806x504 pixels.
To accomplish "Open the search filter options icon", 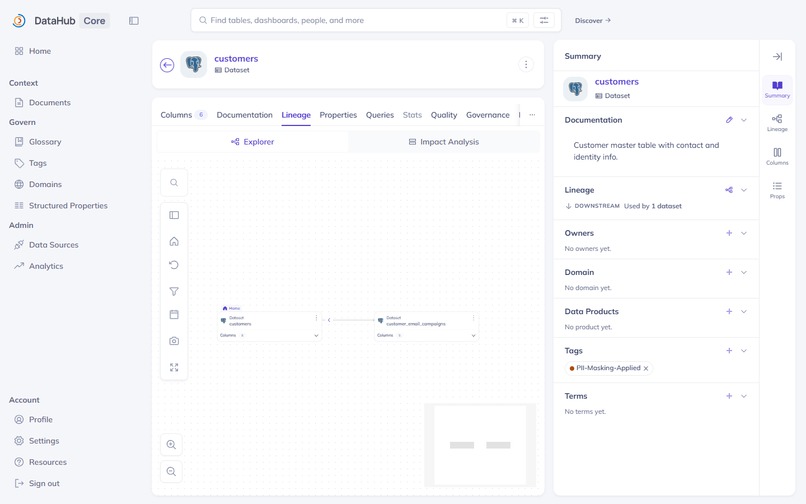I will coord(544,20).
